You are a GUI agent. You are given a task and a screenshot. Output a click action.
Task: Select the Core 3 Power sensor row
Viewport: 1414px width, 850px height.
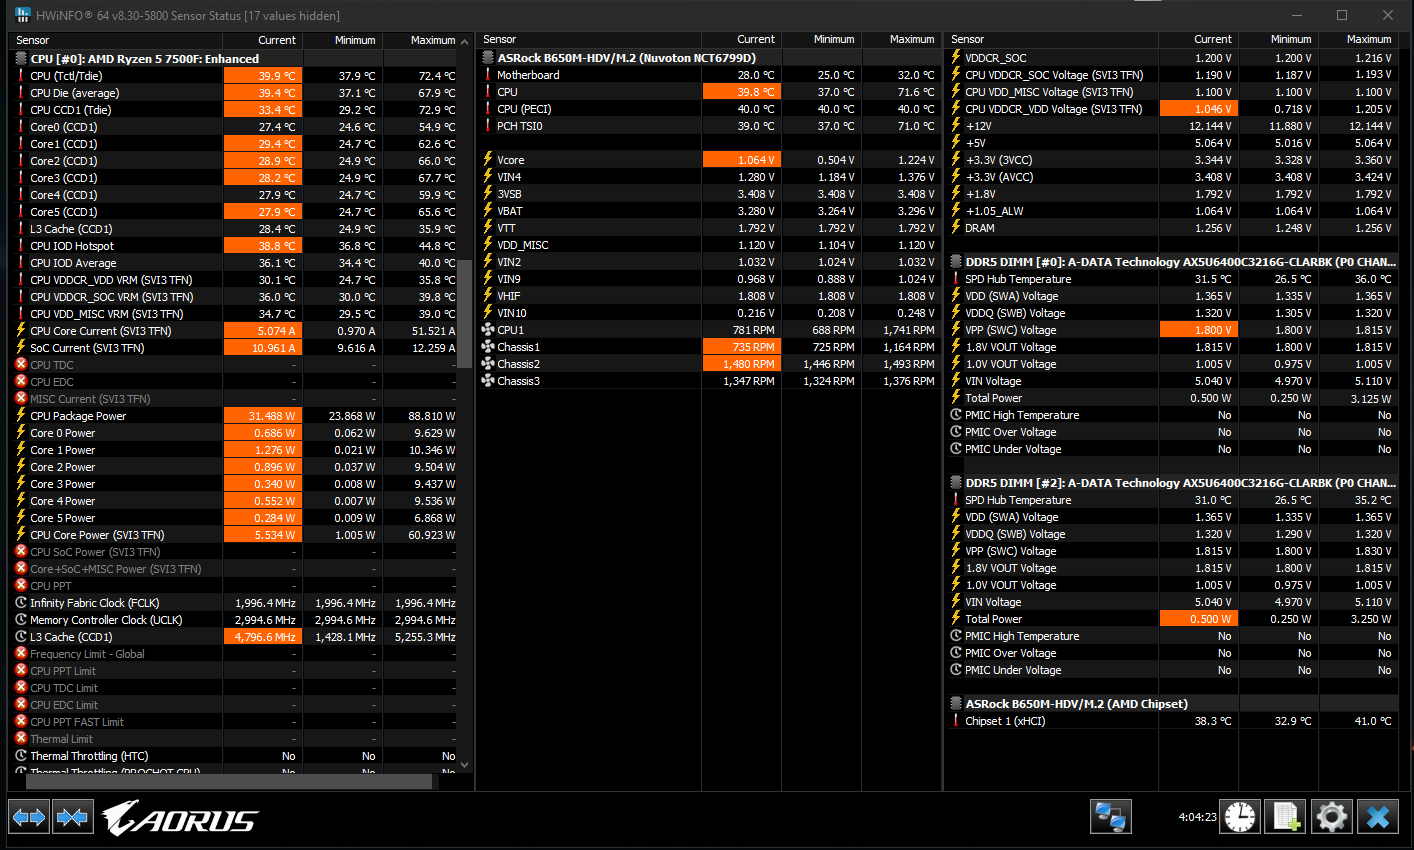(235, 484)
